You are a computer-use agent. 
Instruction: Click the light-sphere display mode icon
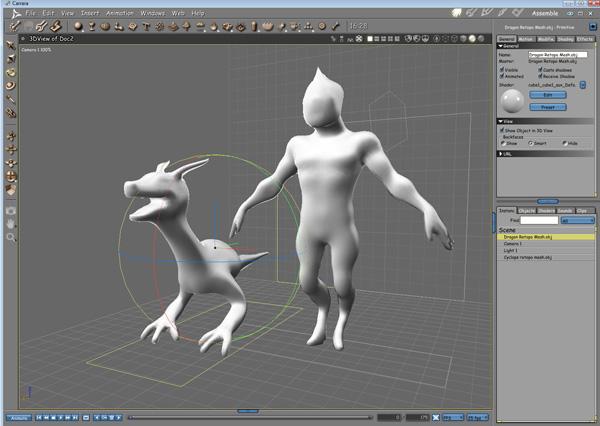click(x=472, y=39)
